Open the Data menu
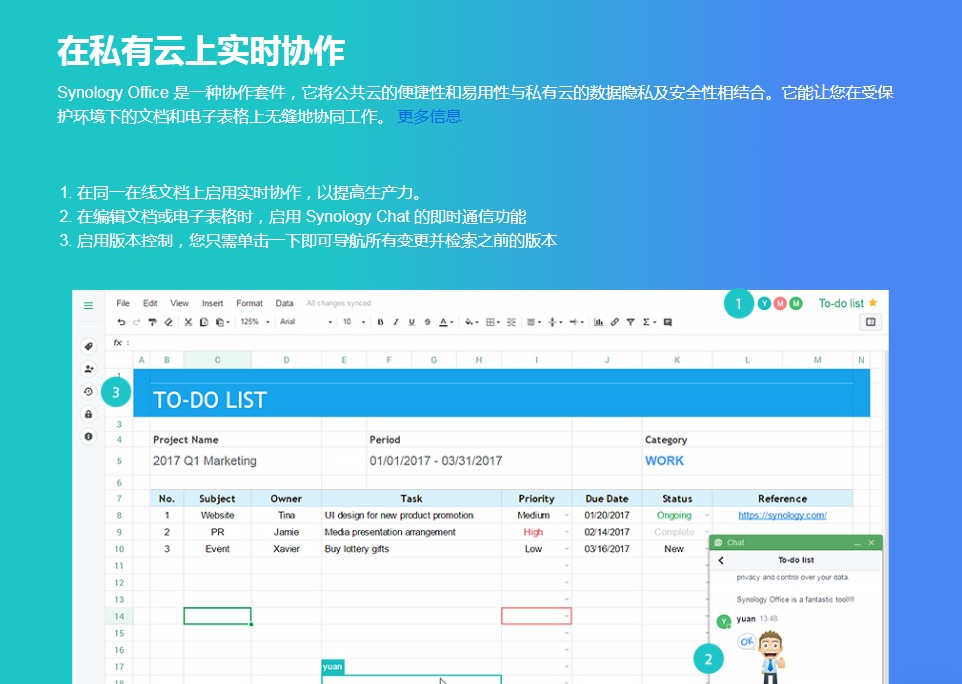 pyautogui.click(x=284, y=303)
